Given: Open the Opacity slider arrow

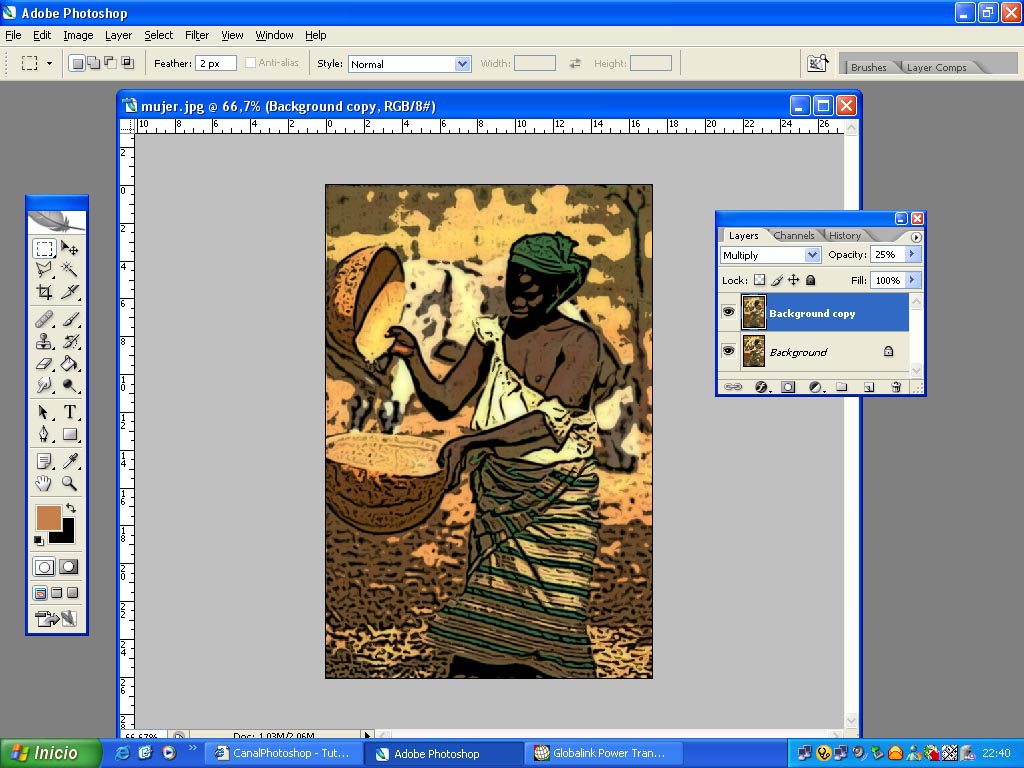Looking at the screenshot, I should pyautogui.click(x=912, y=254).
